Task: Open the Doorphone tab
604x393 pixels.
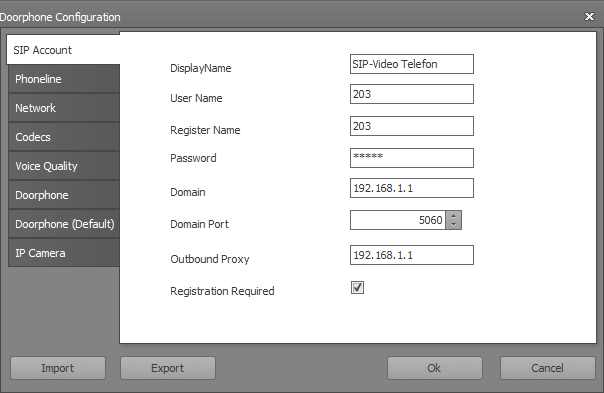Action: [x=64, y=195]
